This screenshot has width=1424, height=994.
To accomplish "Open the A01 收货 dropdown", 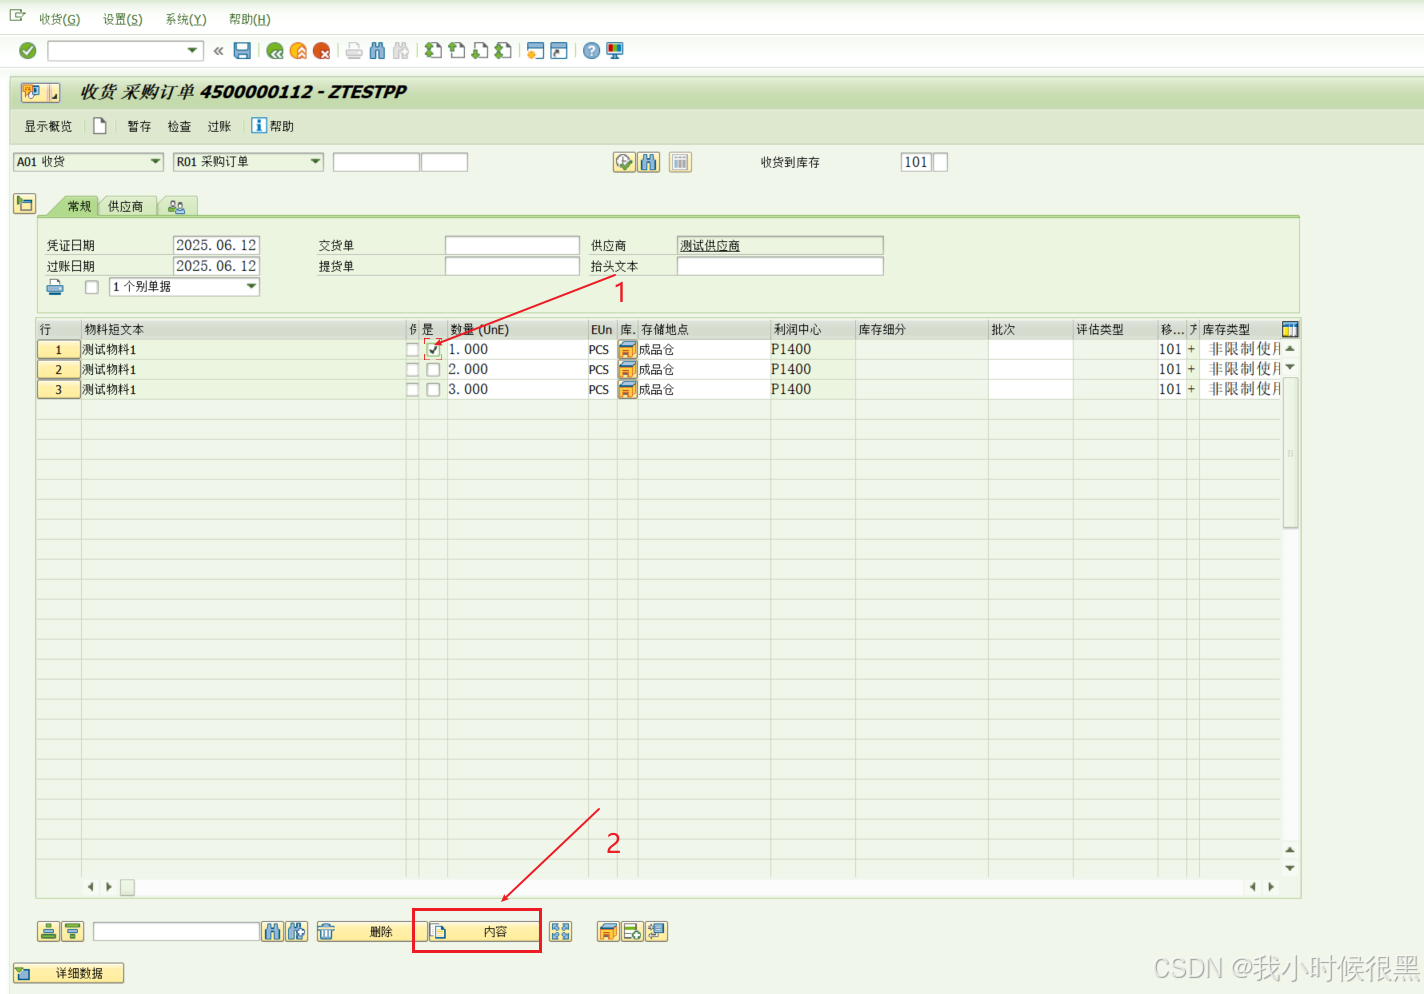I will (x=155, y=161).
